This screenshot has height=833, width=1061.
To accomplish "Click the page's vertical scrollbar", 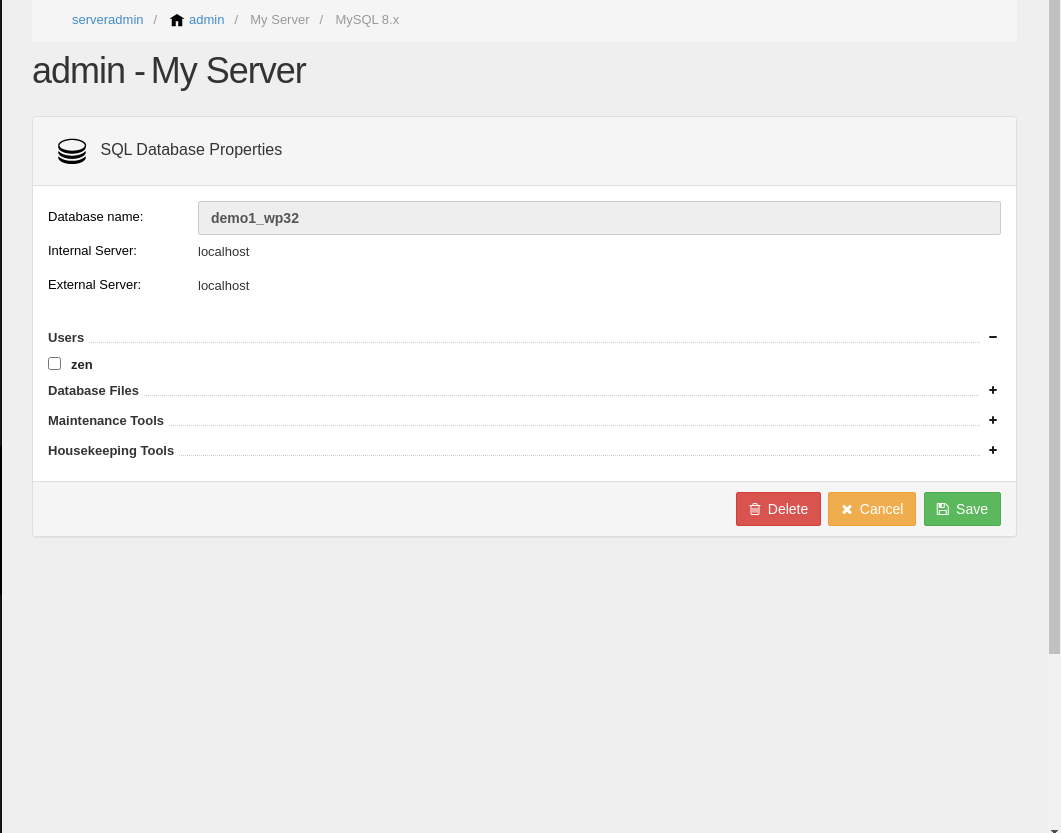I will point(1054,327).
